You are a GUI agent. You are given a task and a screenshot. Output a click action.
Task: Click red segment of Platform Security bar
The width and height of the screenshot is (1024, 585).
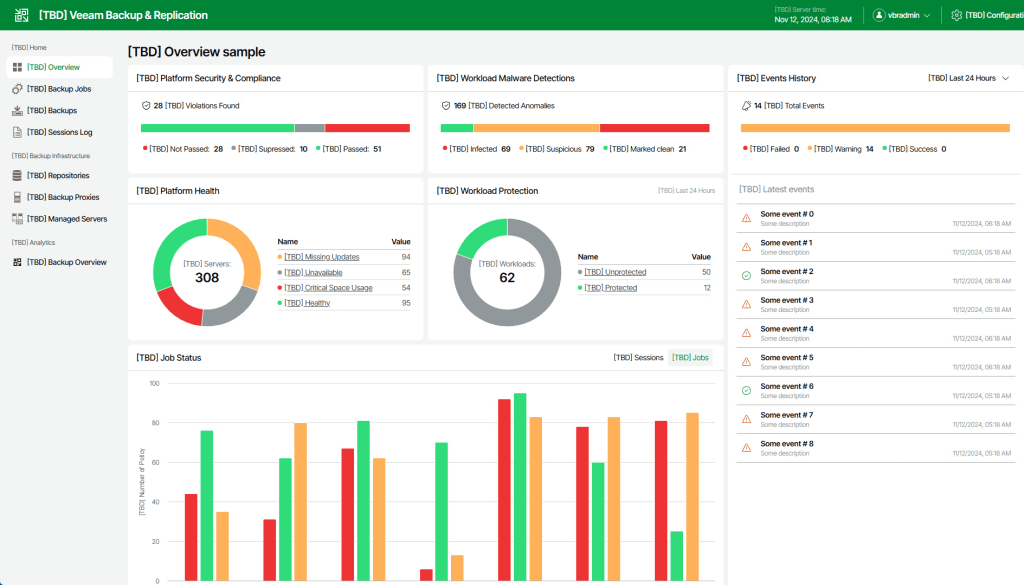coord(367,128)
